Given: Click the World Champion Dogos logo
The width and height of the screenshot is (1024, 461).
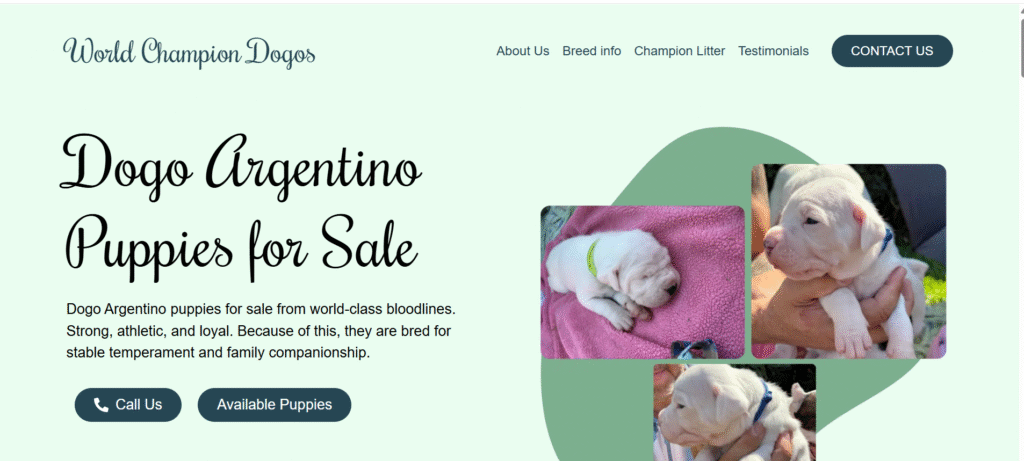Looking at the screenshot, I should [x=189, y=53].
